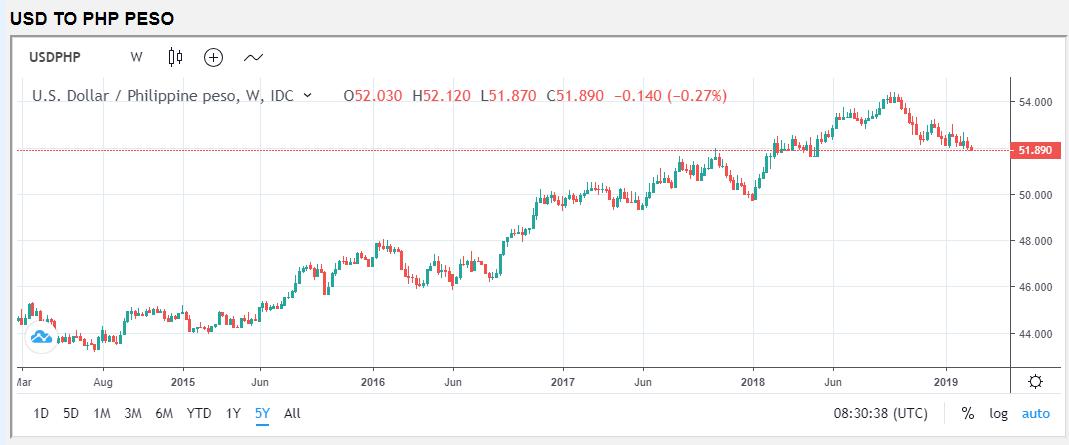Open the W interval dropdown
Image resolution: width=1069 pixels, height=445 pixels.
(136, 57)
